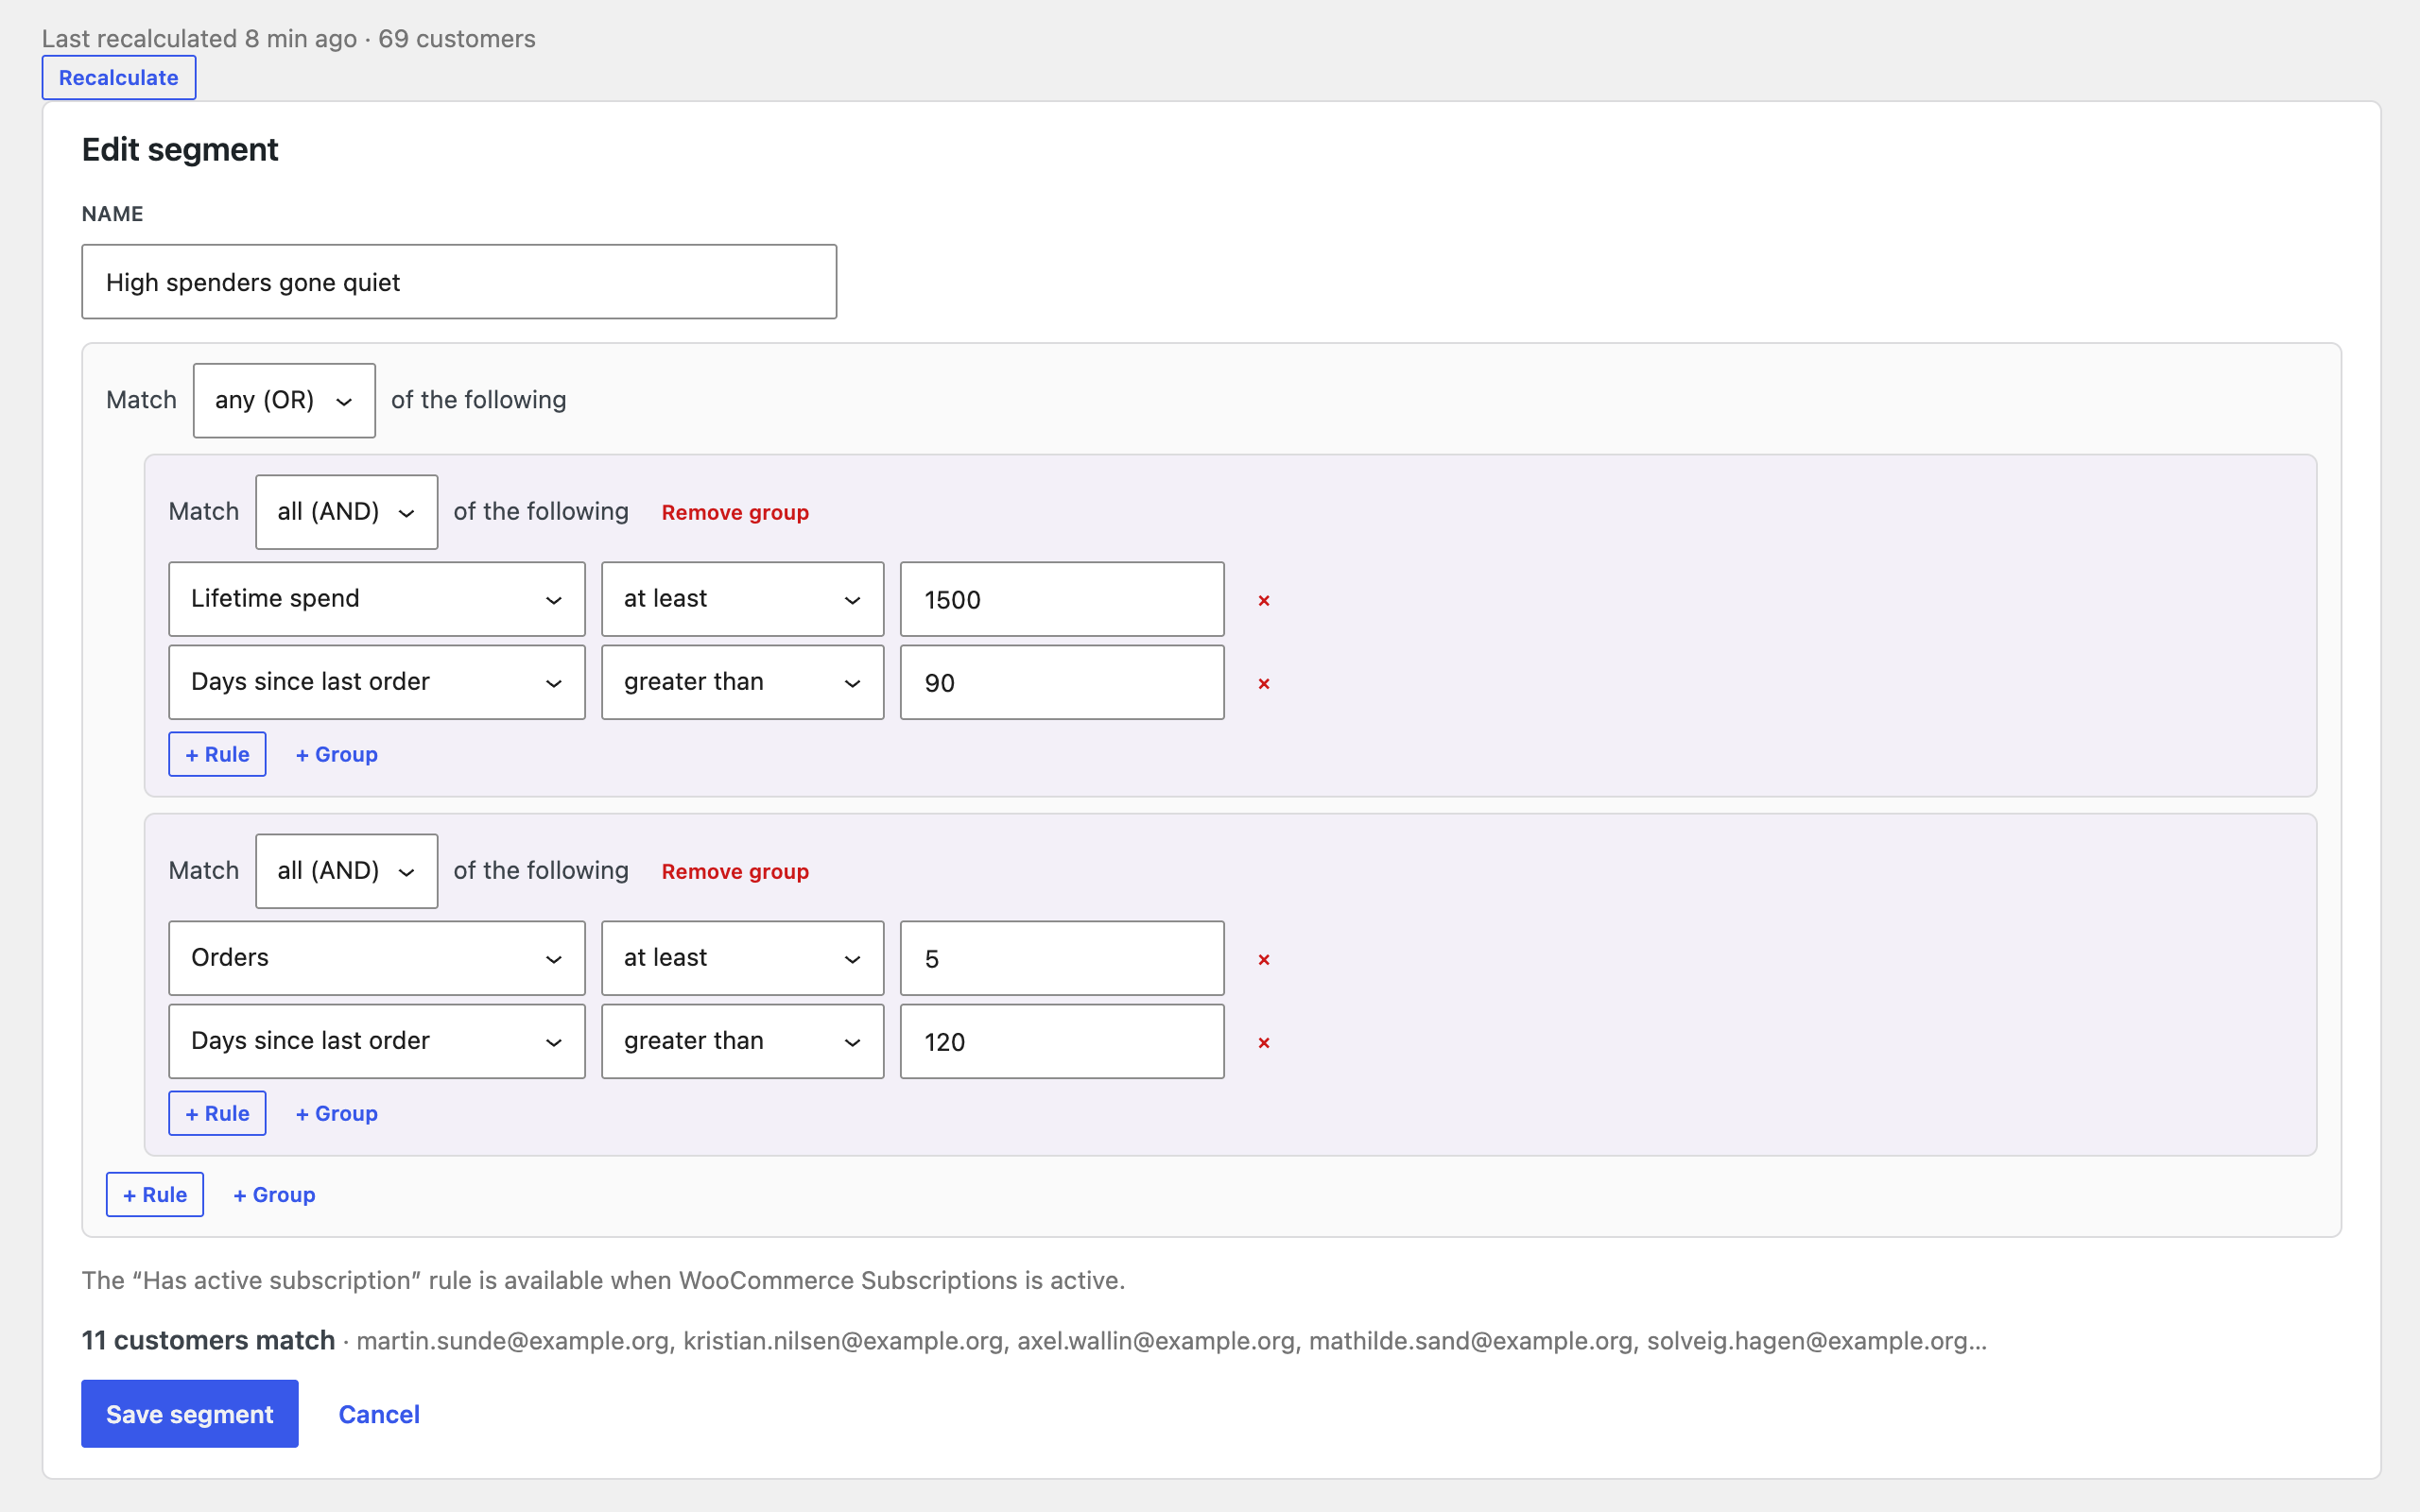Click the 1500 value field
Image resolution: width=2420 pixels, height=1512 pixels.
pyautogui.click(x=1062, y=599)
